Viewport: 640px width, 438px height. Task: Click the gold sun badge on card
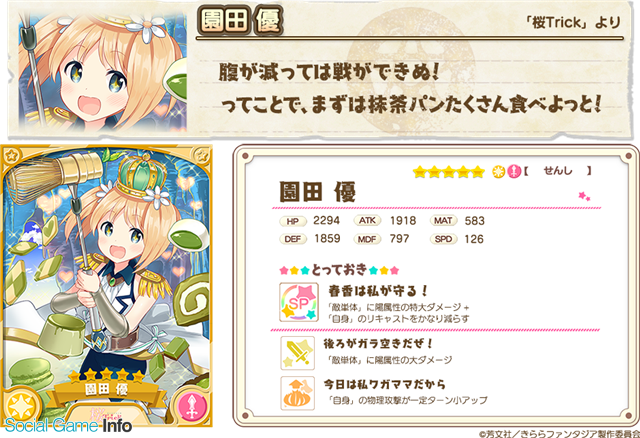(20, 407)
